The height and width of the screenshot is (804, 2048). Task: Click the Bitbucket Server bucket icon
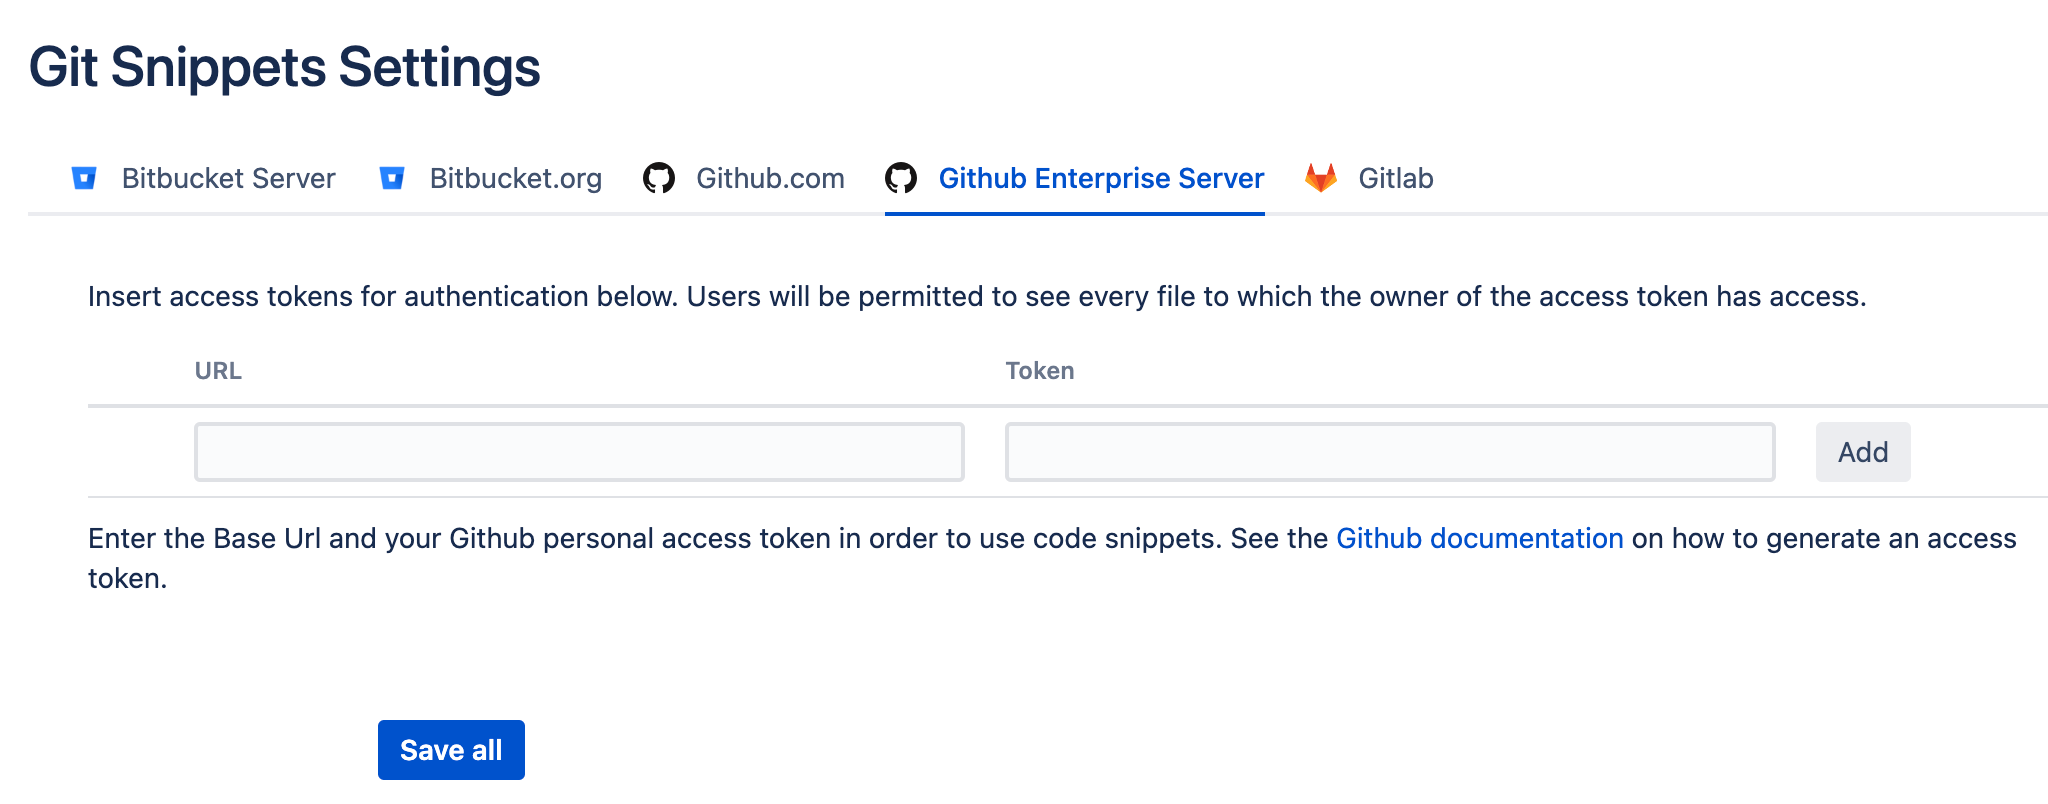(x=84, y=178)
